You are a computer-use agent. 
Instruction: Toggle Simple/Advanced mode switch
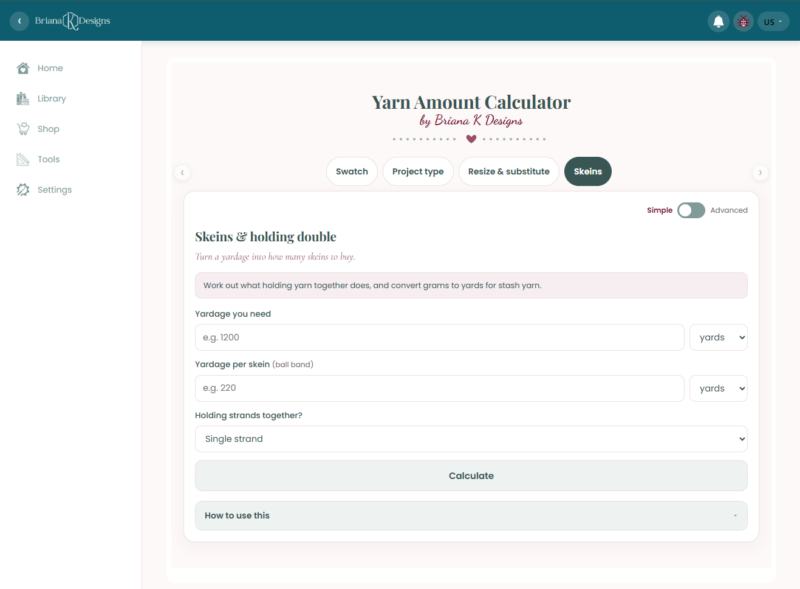coord(691,210)
